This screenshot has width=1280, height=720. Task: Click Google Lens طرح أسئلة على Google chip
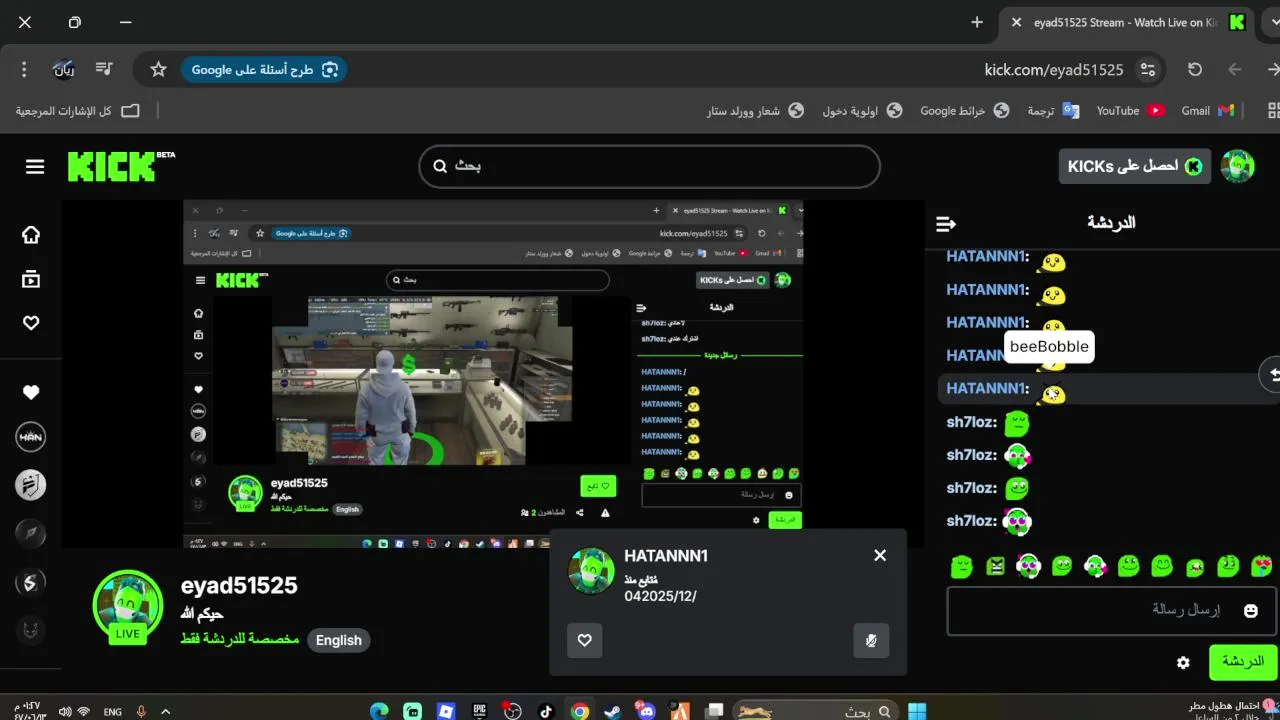(x=264, y=69)
